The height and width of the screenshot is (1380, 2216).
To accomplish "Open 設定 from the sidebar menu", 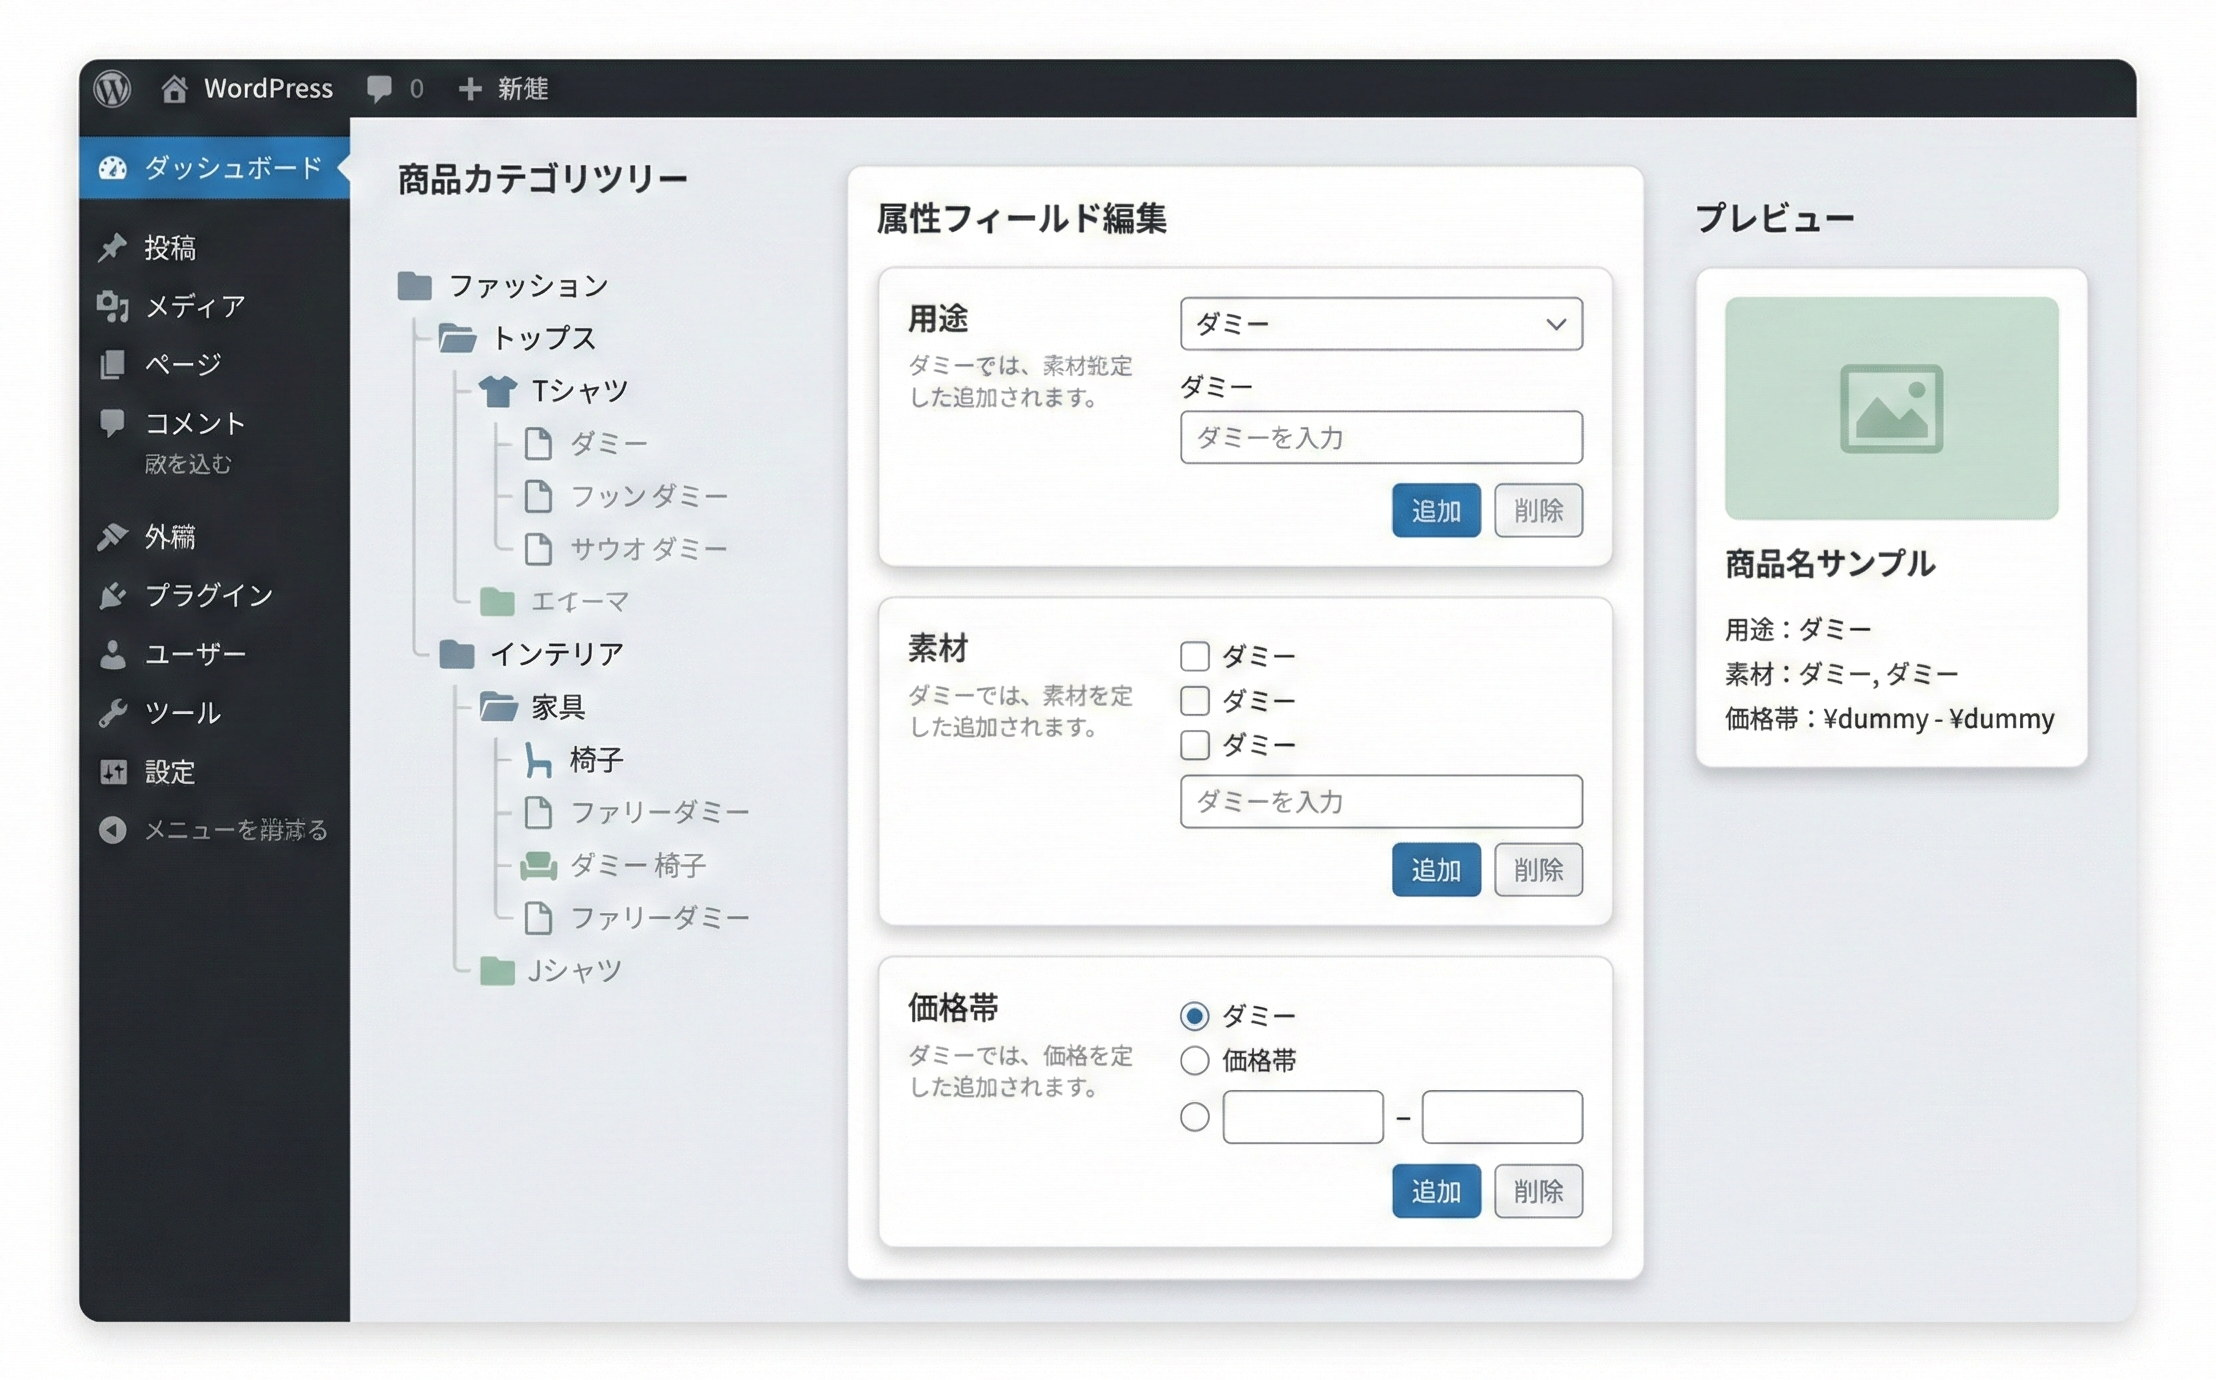I will [x=169, y=772].
